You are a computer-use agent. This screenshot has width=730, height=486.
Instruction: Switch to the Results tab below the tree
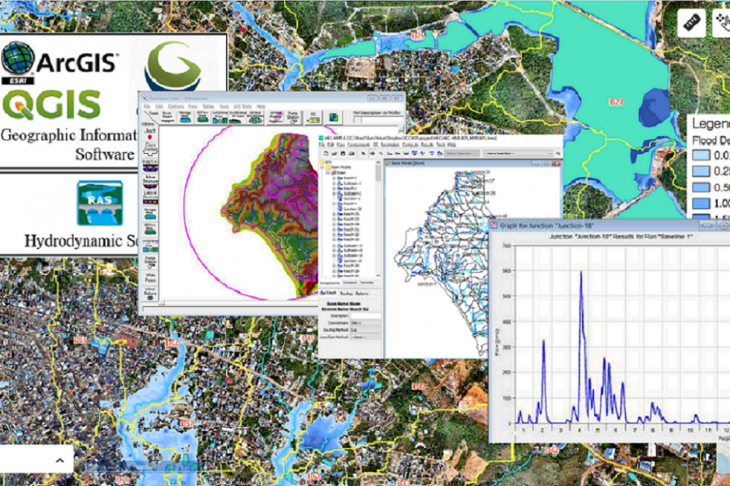point(367,283)
